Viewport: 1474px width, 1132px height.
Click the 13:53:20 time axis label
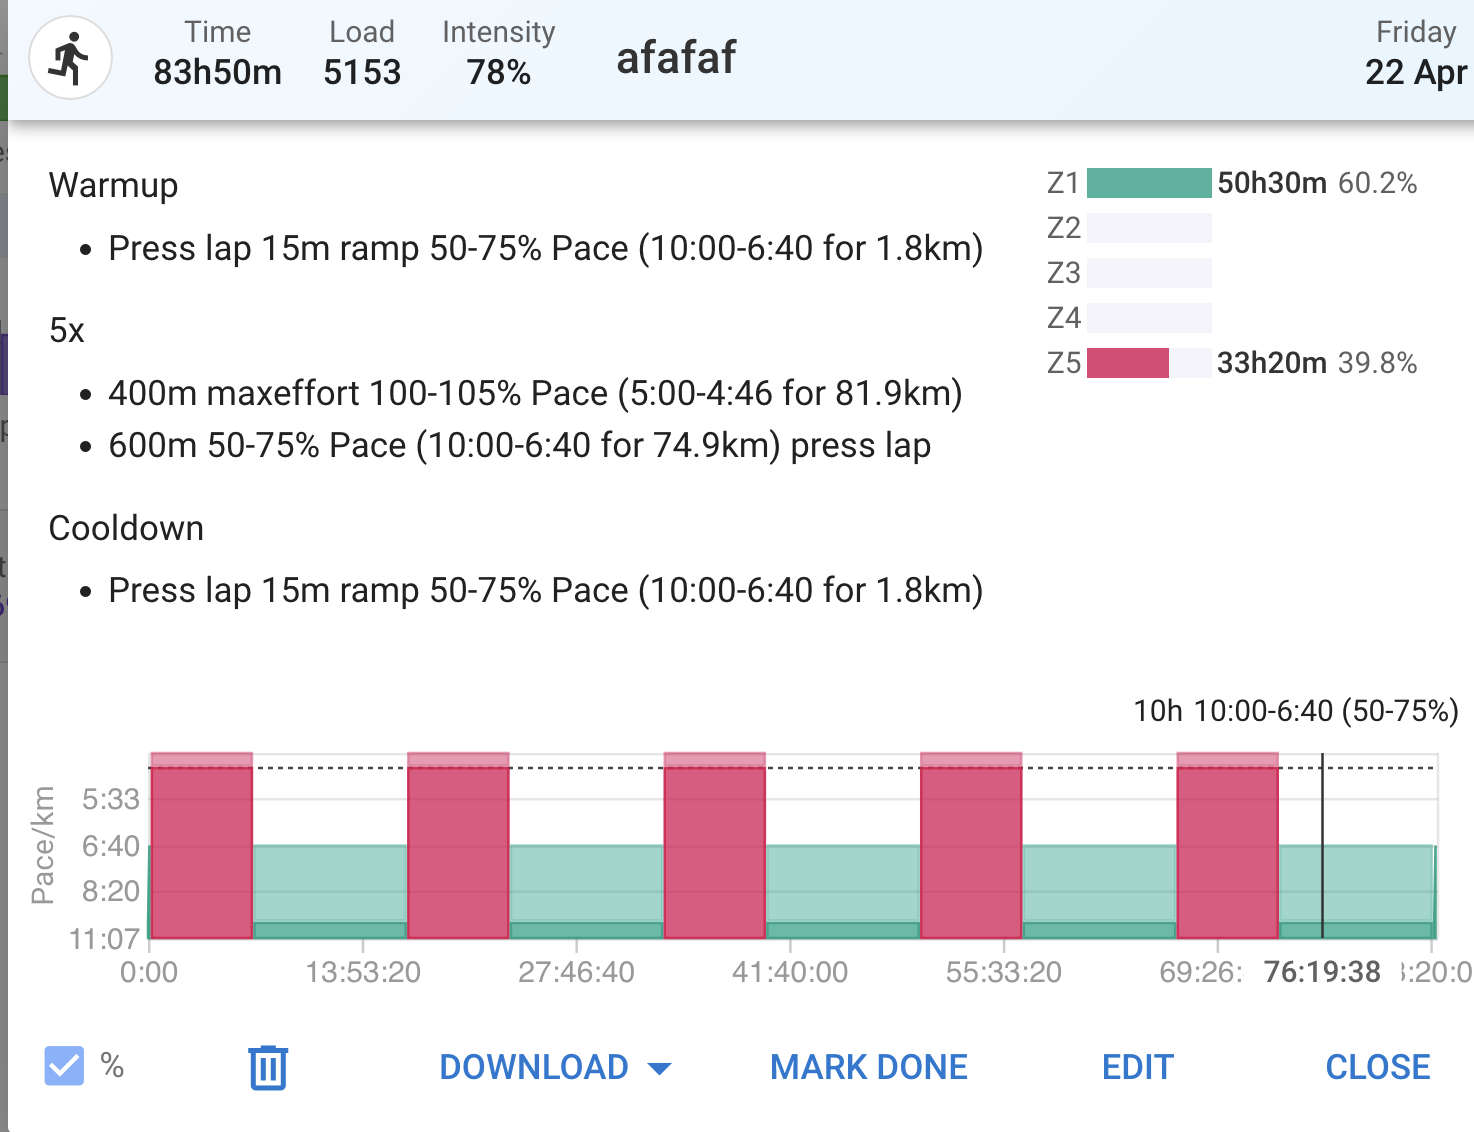pyautogui.click(x=363, y=972)
